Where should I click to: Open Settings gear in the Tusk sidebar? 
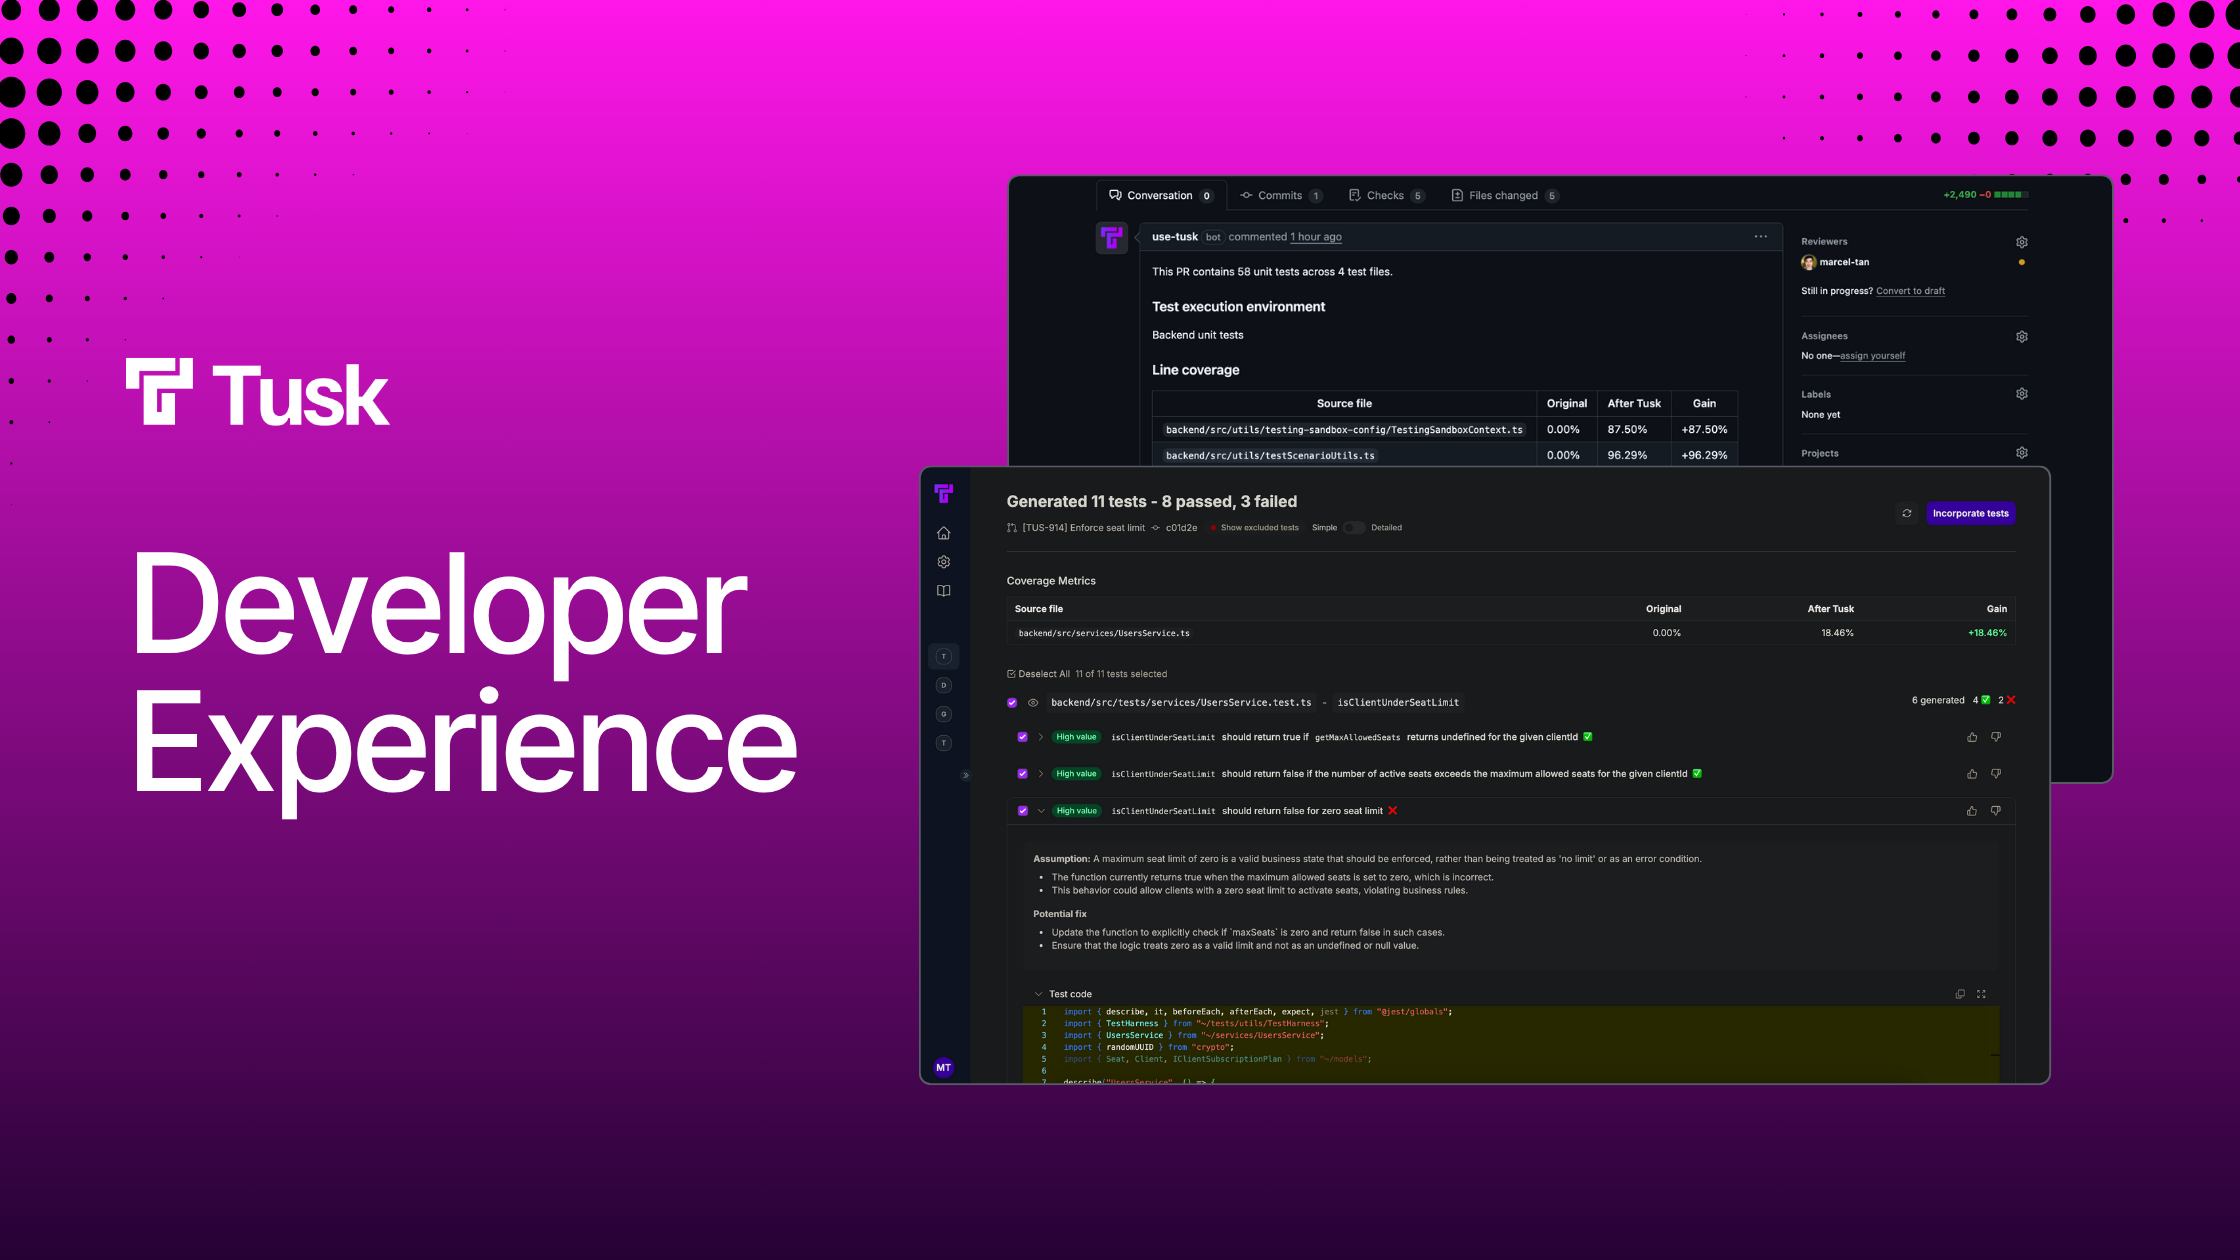click(943, 562)
